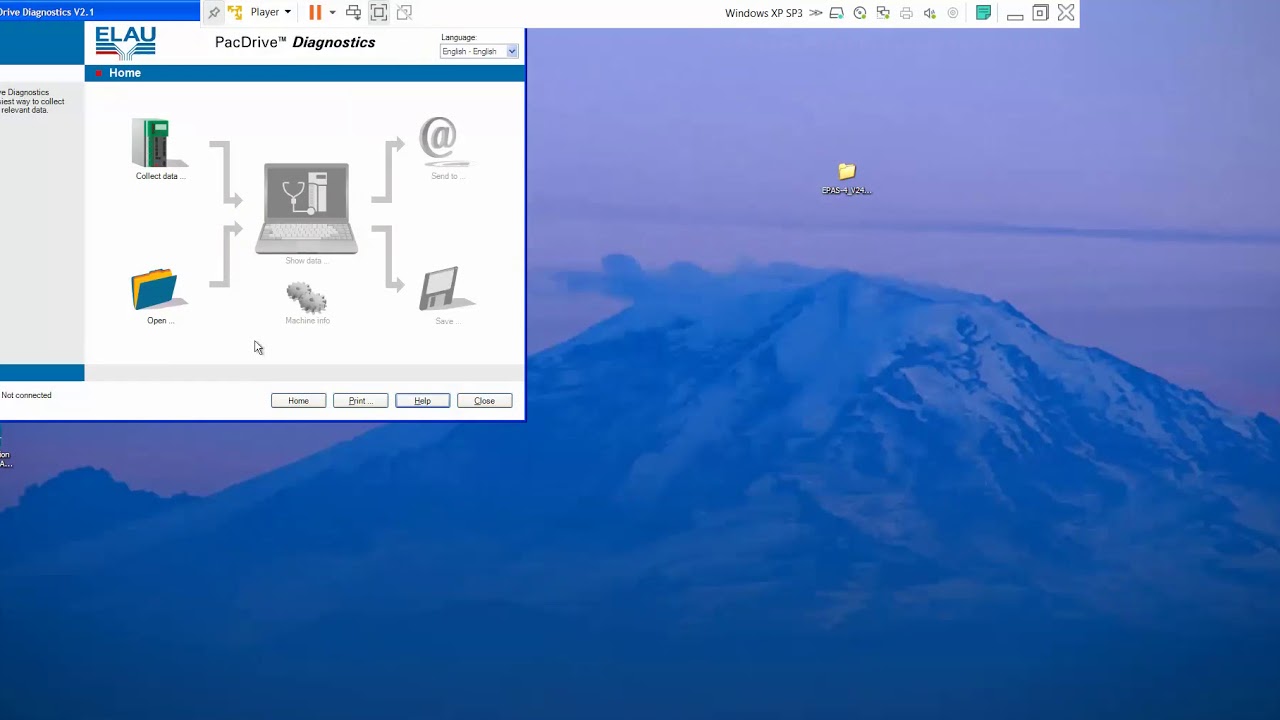This screenshot has height=720, width=1280.
Task: Expand the power options dropdown arrow
Action: pos(332,12)
